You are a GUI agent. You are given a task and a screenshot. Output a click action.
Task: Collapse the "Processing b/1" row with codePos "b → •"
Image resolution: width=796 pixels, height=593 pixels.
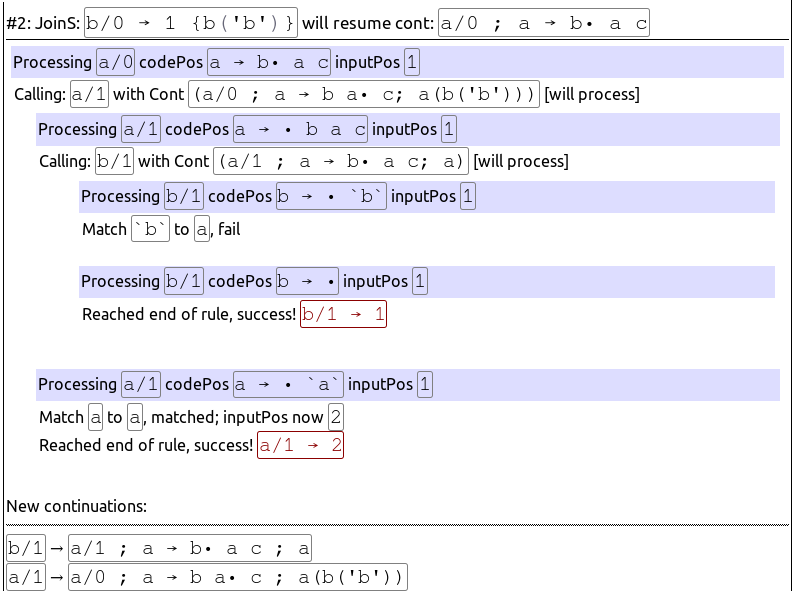(426, 282)
